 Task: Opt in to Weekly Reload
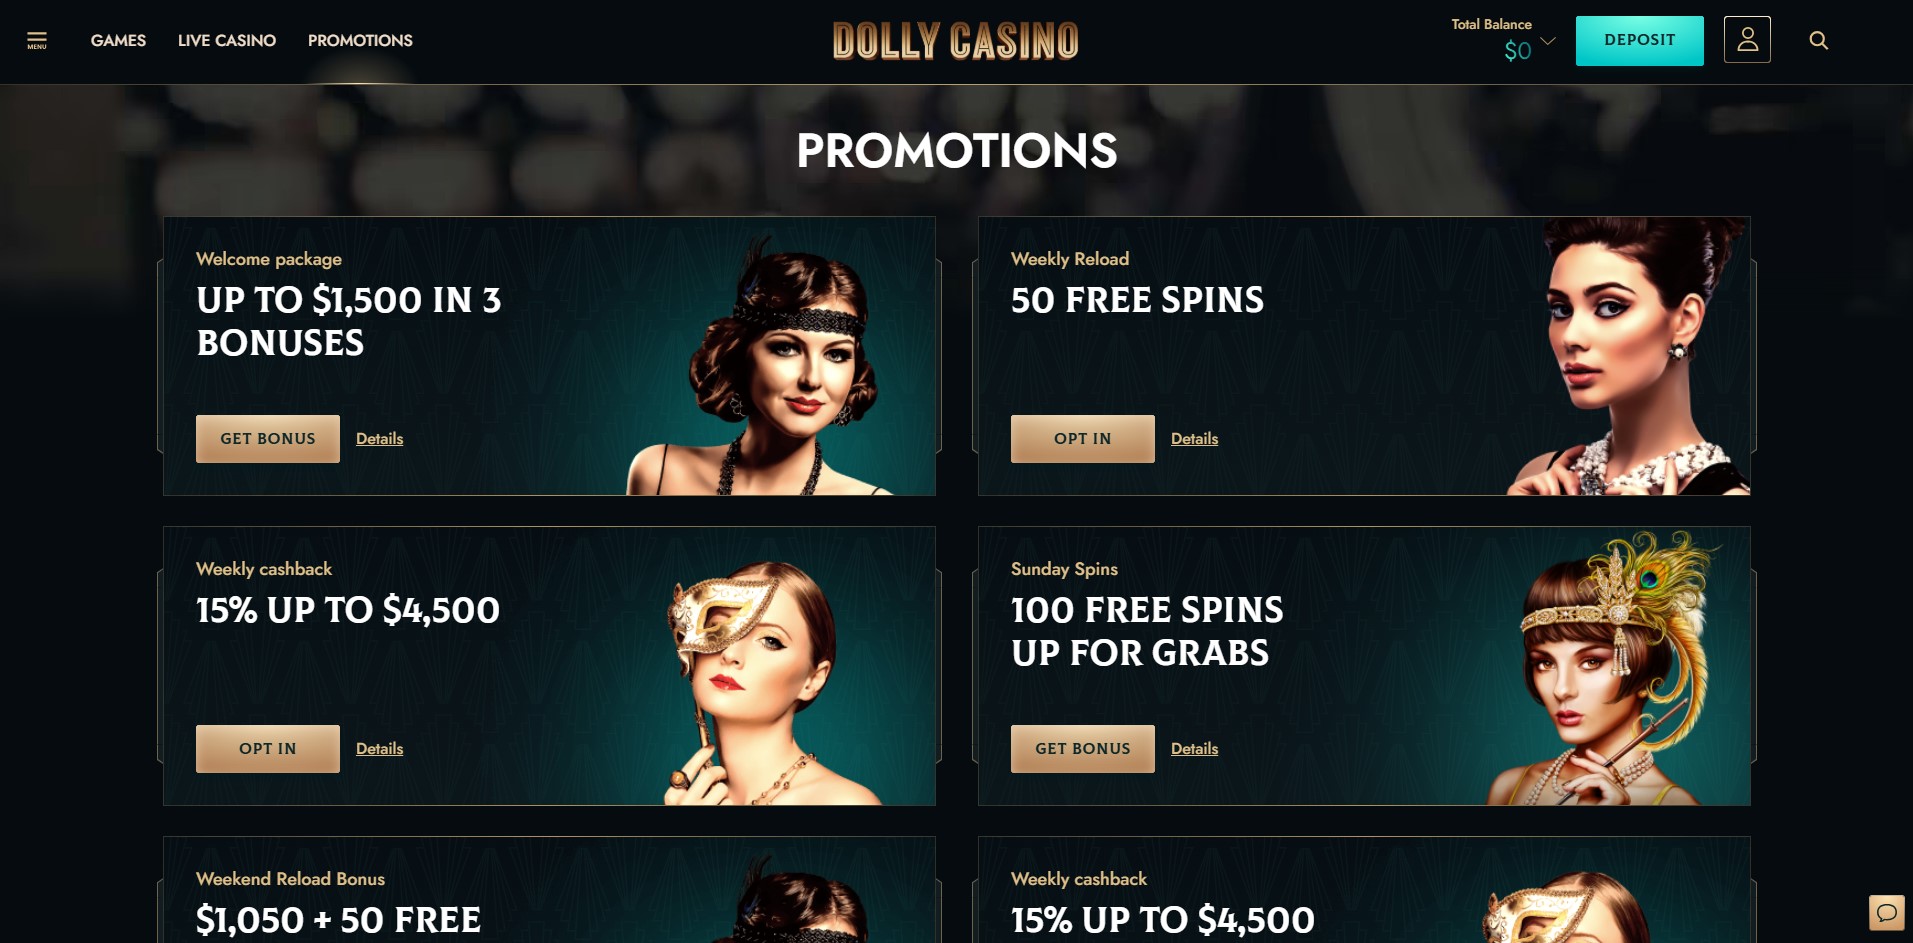click(1082, 439)
